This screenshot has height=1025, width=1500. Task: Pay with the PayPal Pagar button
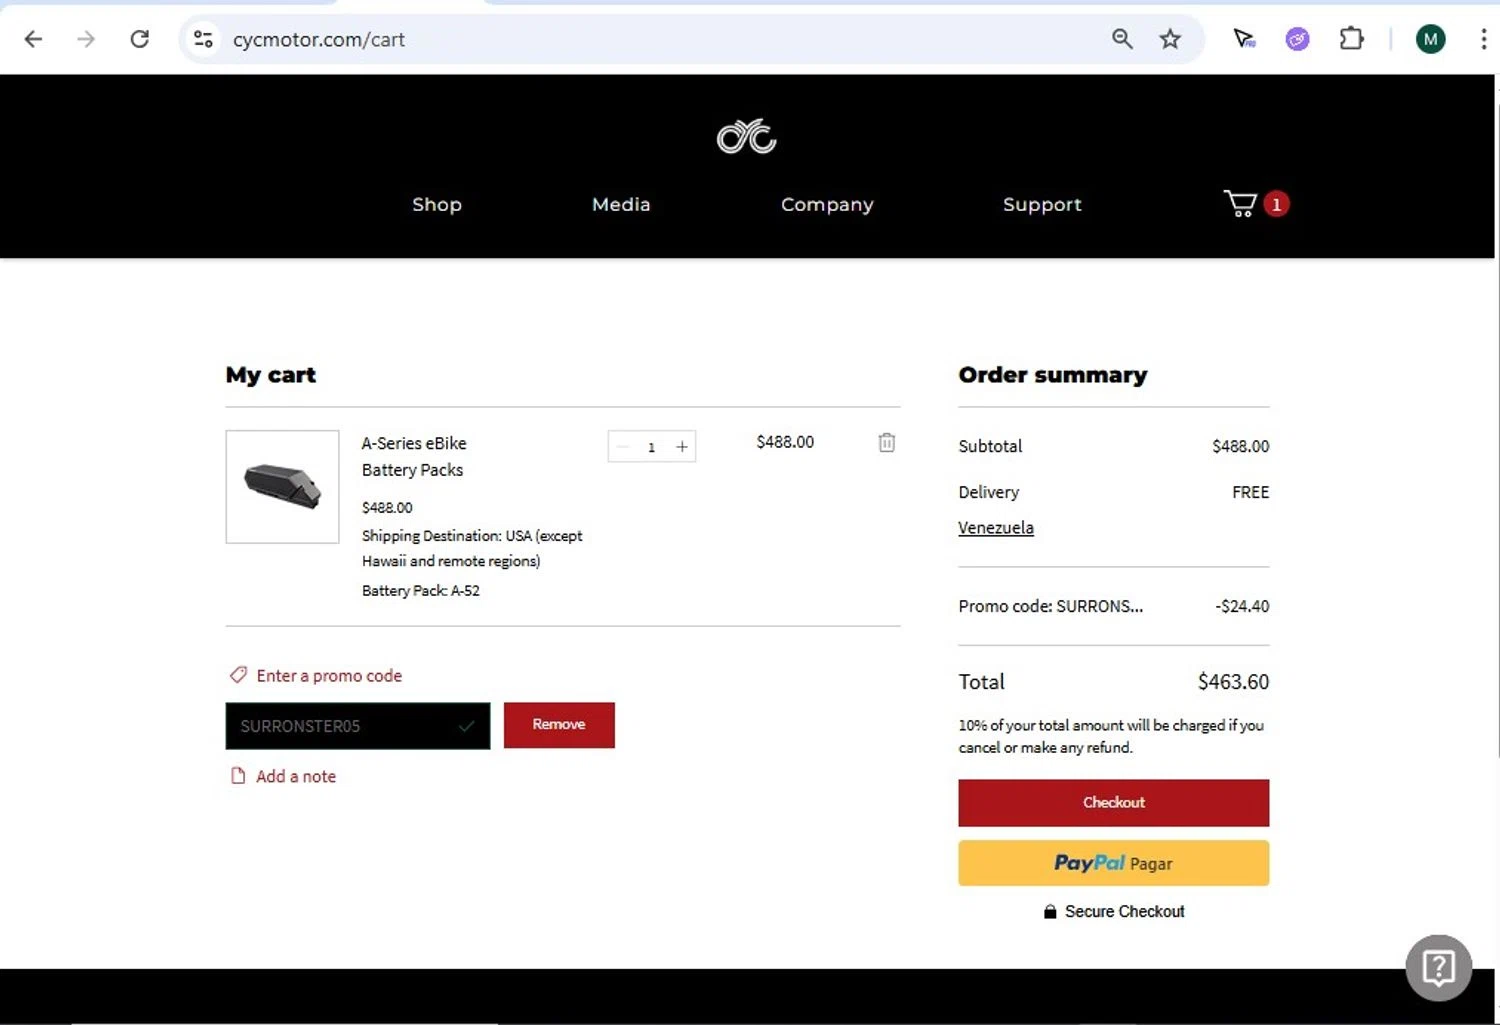[1113, 863]
